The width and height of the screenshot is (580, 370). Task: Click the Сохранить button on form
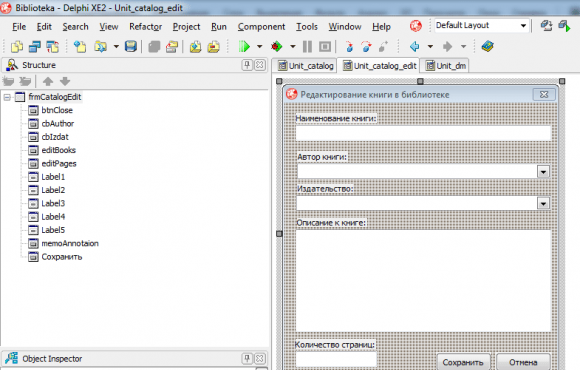(463, 362)
